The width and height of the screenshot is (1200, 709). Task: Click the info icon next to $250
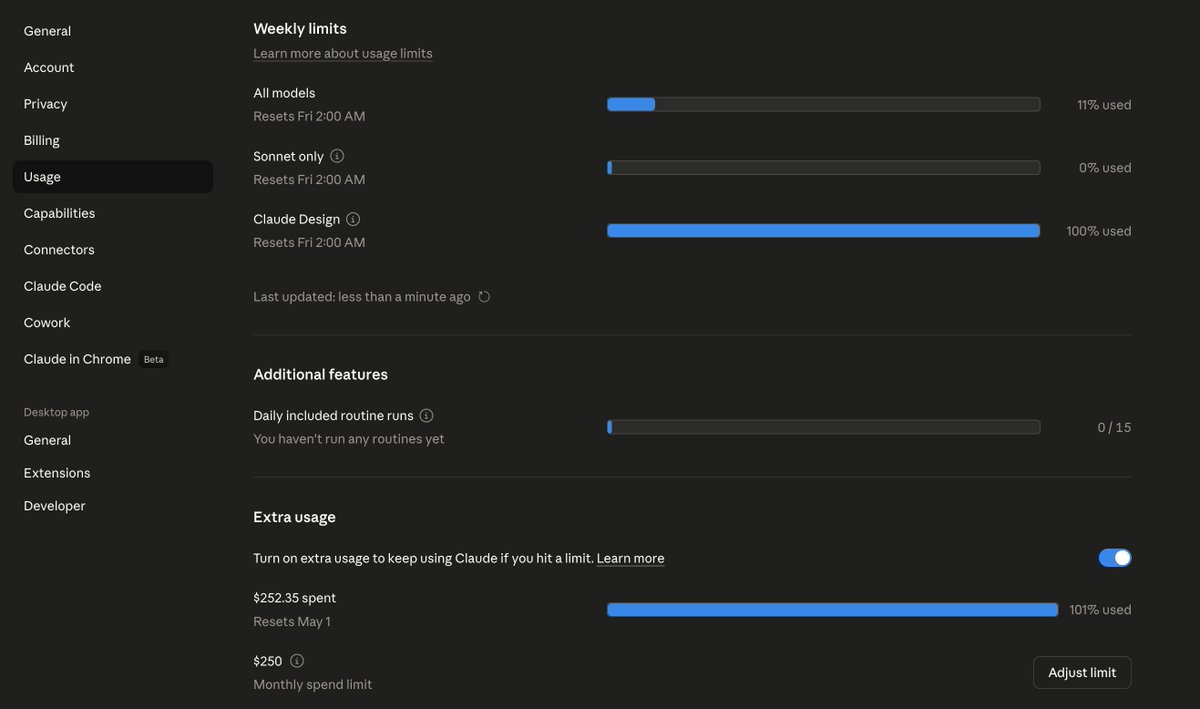click(297, 661)
